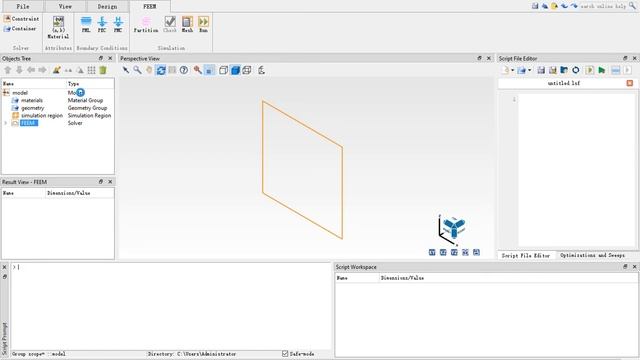Click the Check simulation icon
Screen dimensions: 640x360
tap(170, 24)
